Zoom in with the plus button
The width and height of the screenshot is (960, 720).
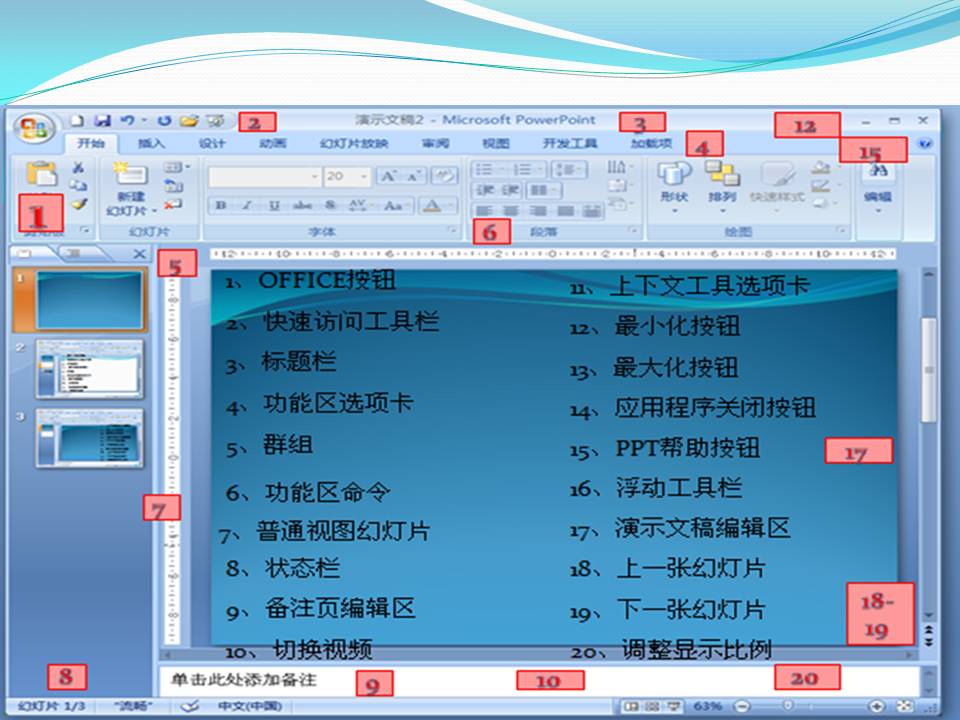pos(877,706)
